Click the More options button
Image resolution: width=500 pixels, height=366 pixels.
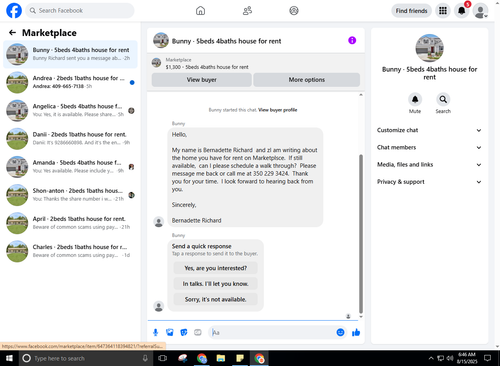click(307, 80)
